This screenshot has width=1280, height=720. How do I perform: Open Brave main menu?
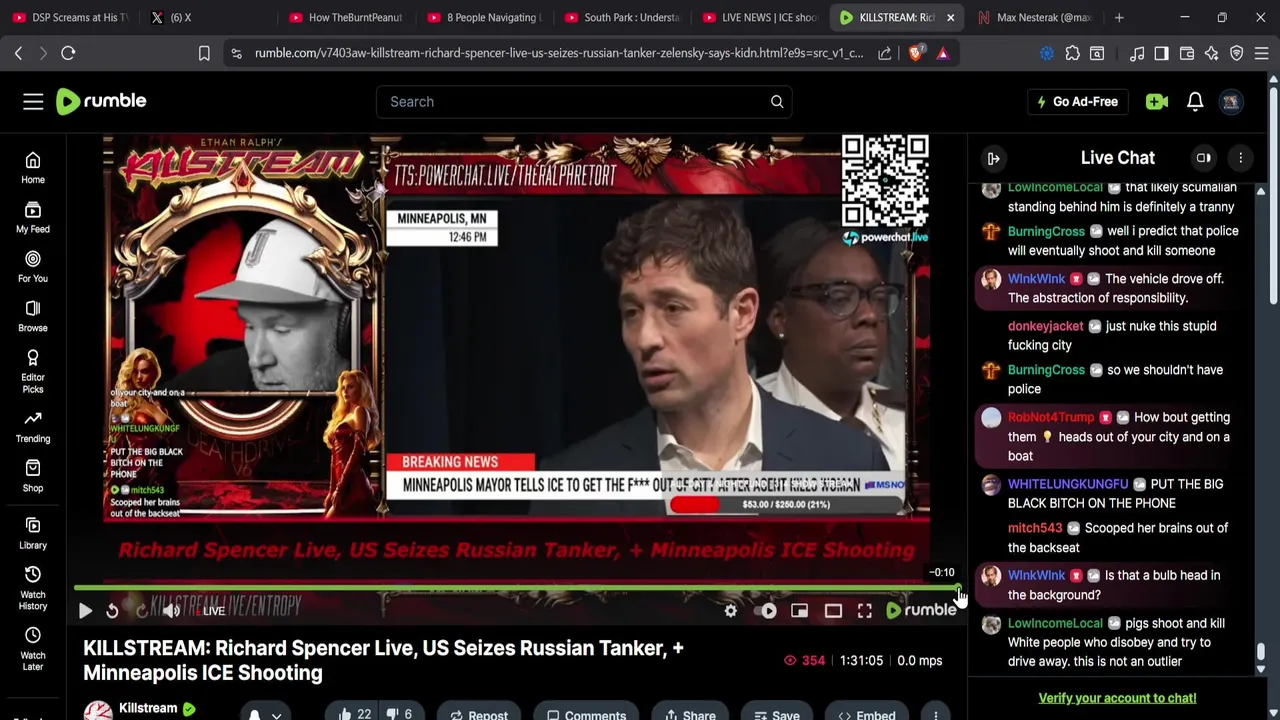(1262, 53)
